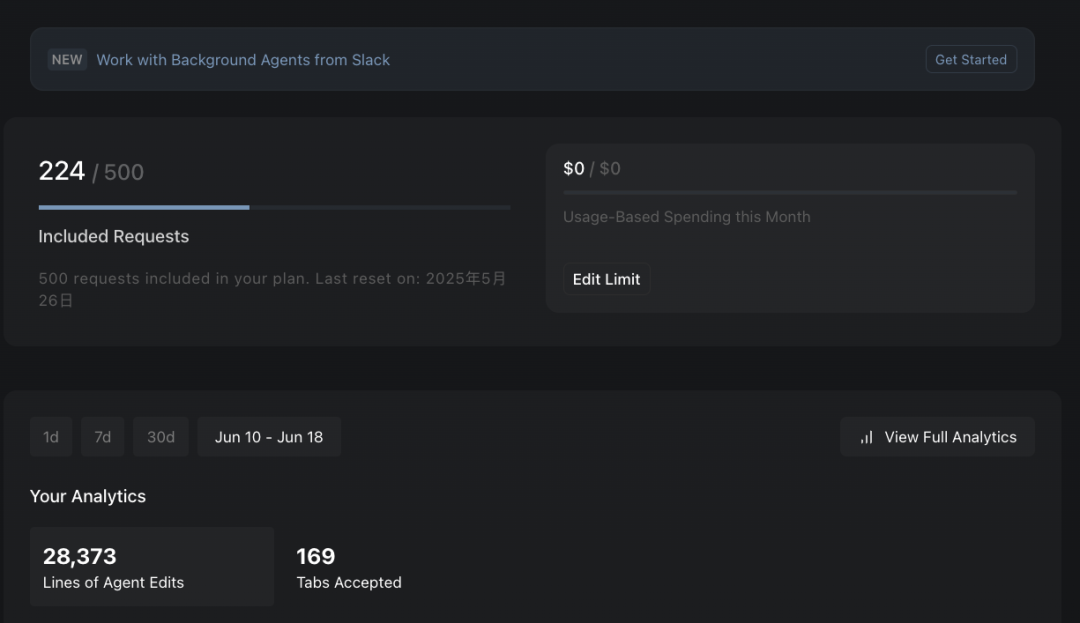
Task: Click the Included Requests heading
Action: click(114, 236)
